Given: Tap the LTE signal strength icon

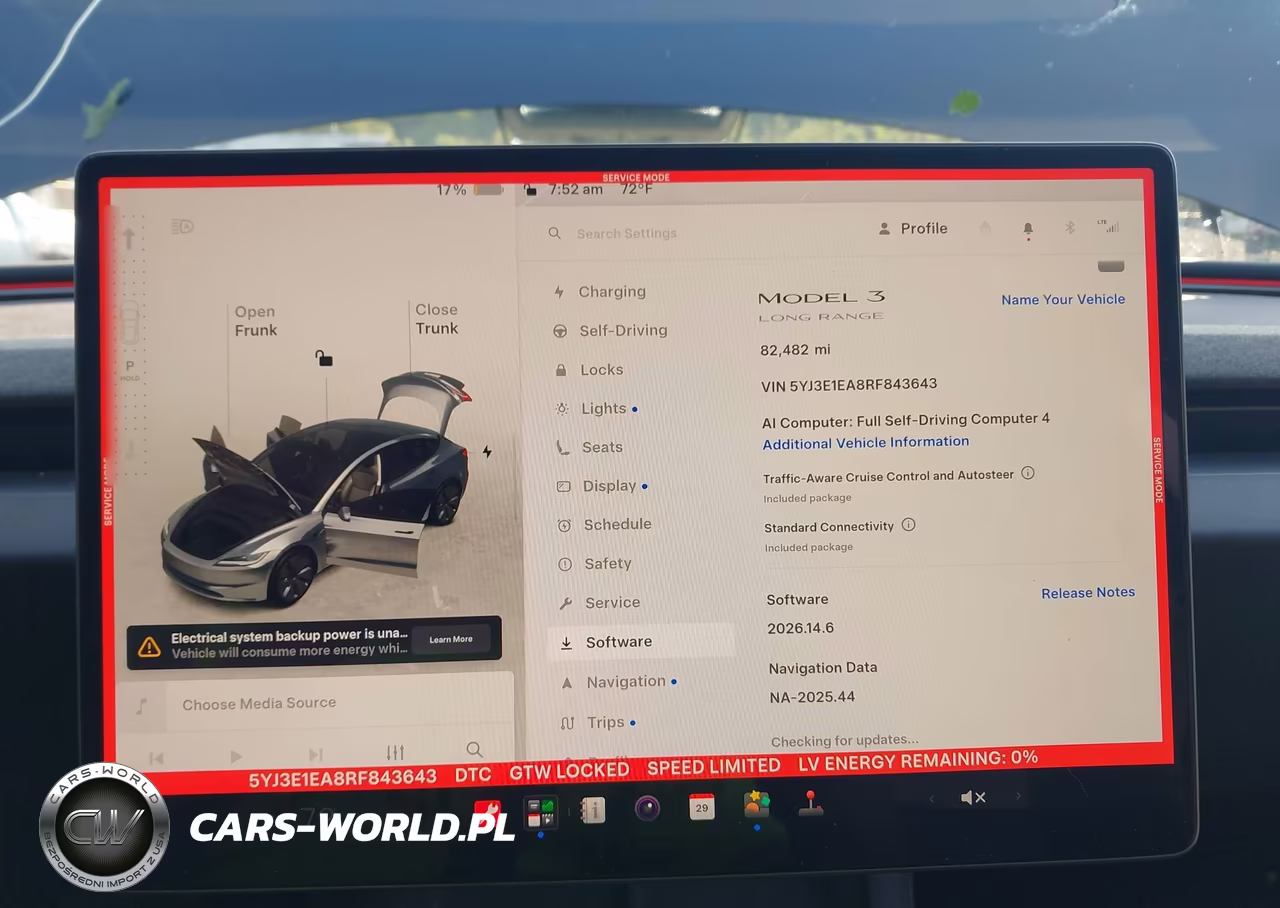Looking at the screenshot, I should (1108, 226).
